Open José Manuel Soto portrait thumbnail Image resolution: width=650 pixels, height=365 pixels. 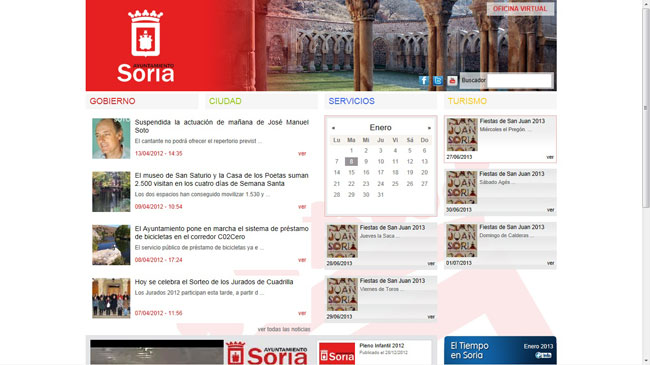[x=111, y=139]
